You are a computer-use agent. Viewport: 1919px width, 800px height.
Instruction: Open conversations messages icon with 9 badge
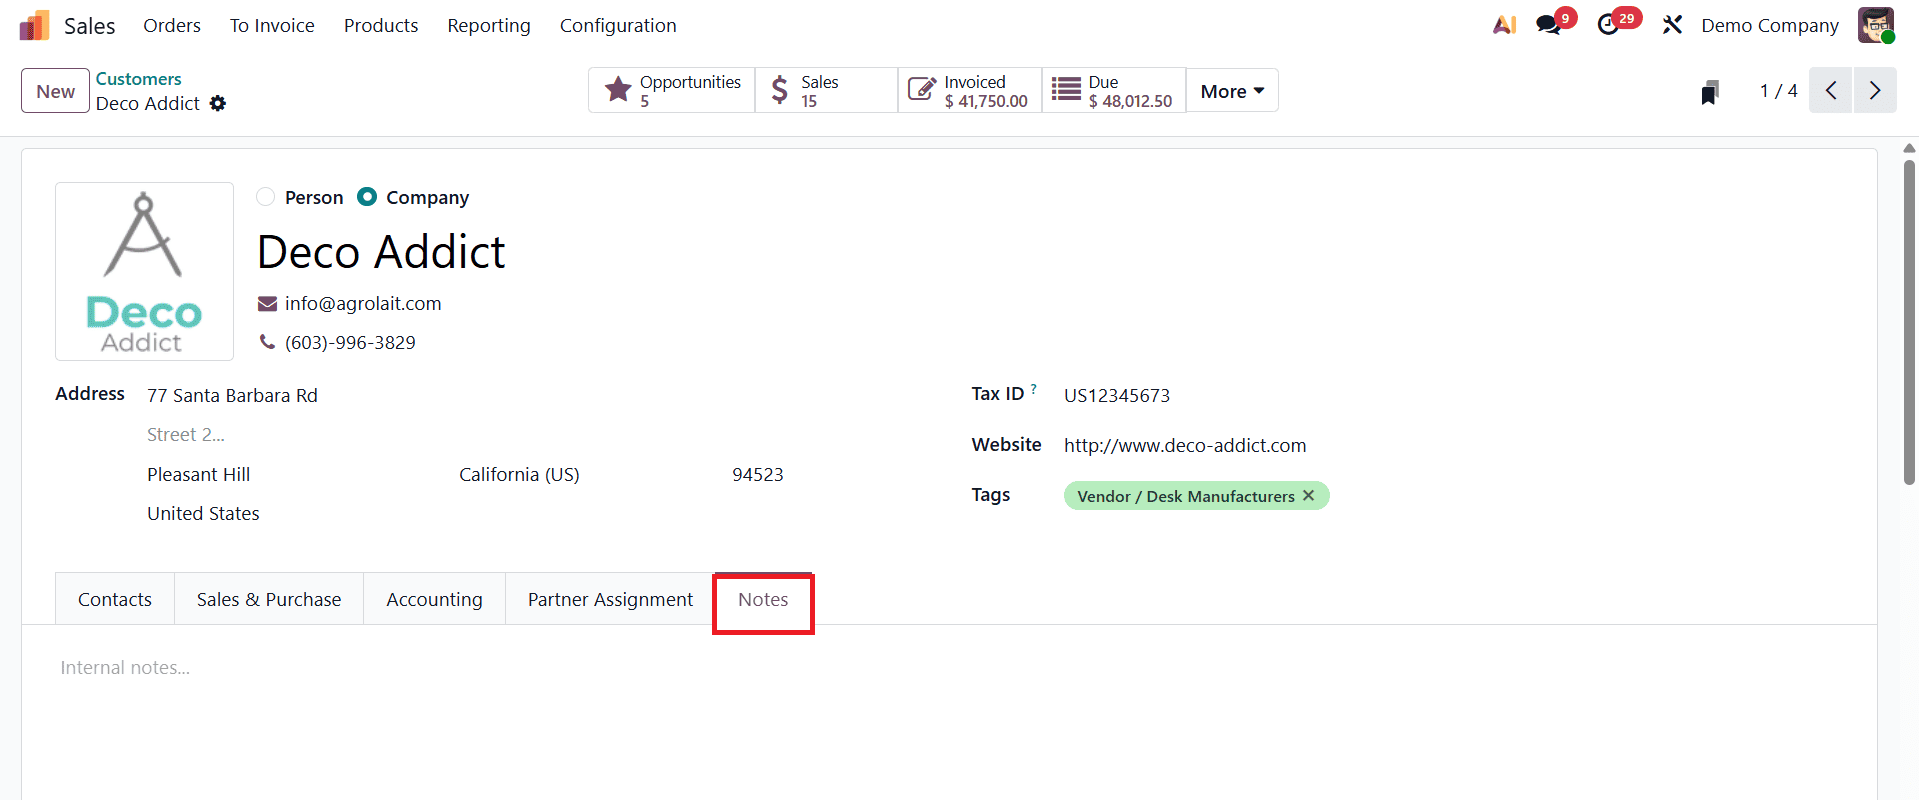point(1549,25)
